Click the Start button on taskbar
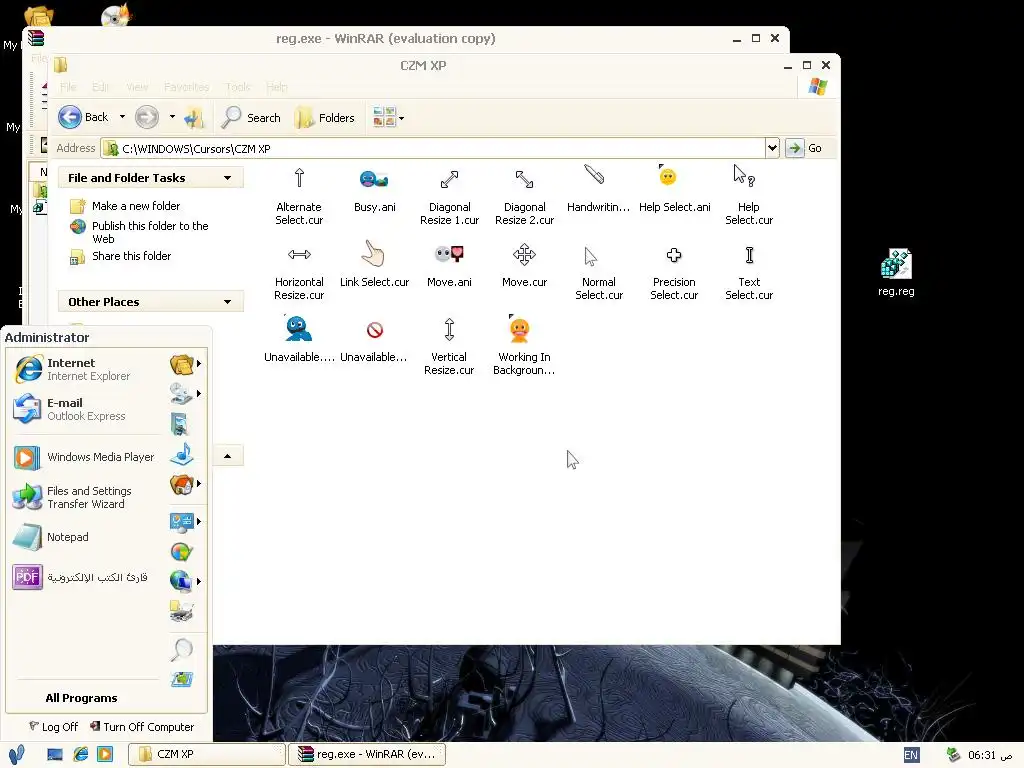 click(17, 755)
